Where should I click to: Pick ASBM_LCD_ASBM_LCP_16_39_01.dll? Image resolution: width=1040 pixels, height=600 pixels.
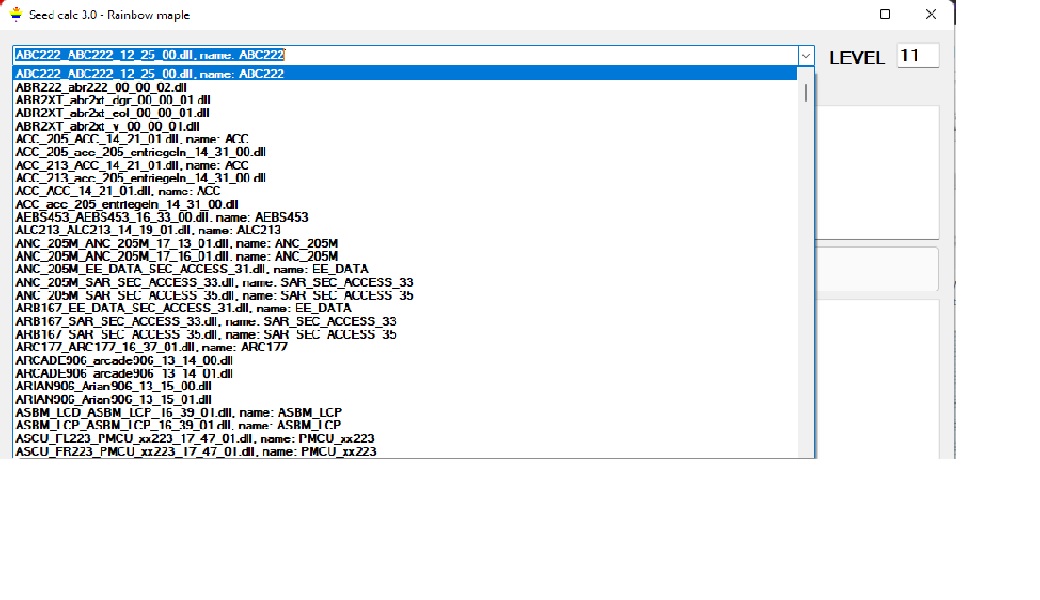(x=405, y=412)
